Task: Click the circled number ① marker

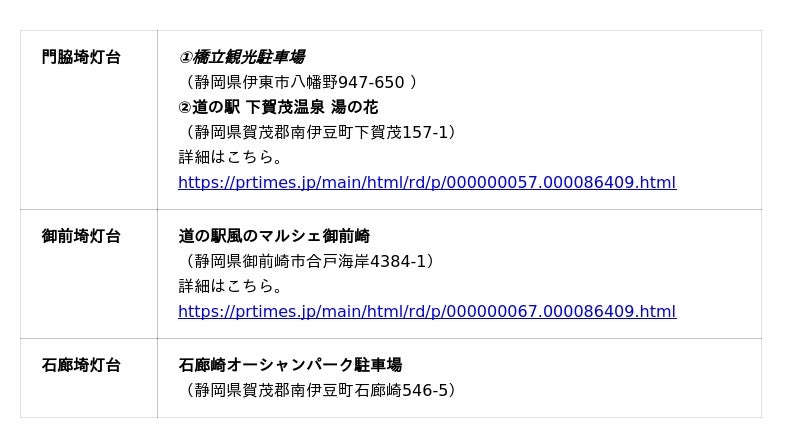Action: point(185,58)
